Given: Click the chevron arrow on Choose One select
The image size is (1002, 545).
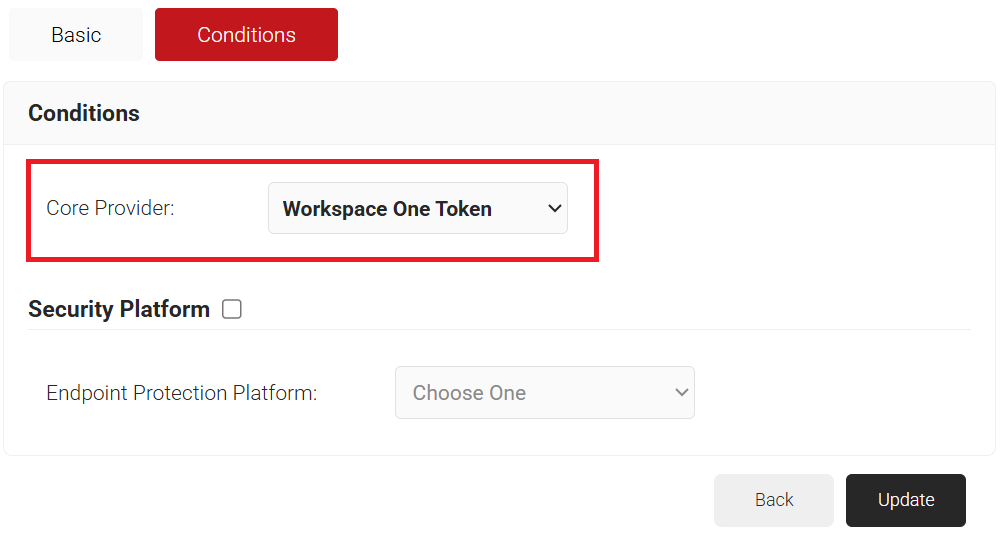Looking at the screenshot, I should click(x=682, y=392).
